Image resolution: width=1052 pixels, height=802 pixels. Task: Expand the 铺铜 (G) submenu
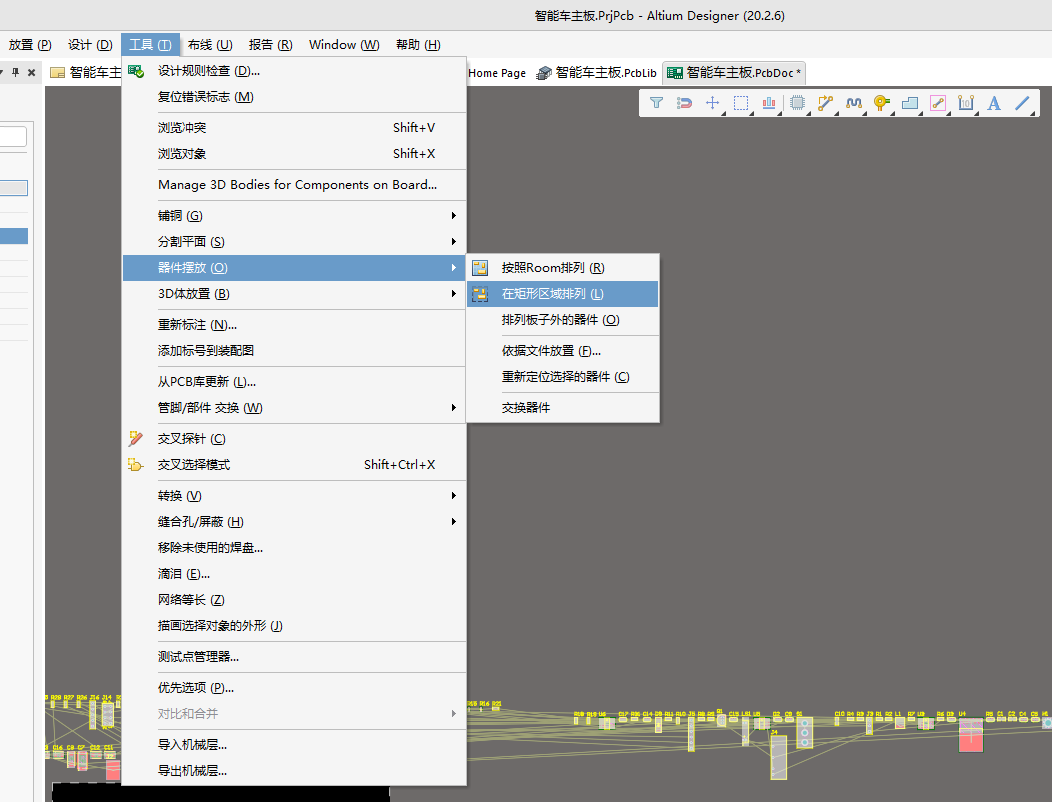[x=294, y=215]
